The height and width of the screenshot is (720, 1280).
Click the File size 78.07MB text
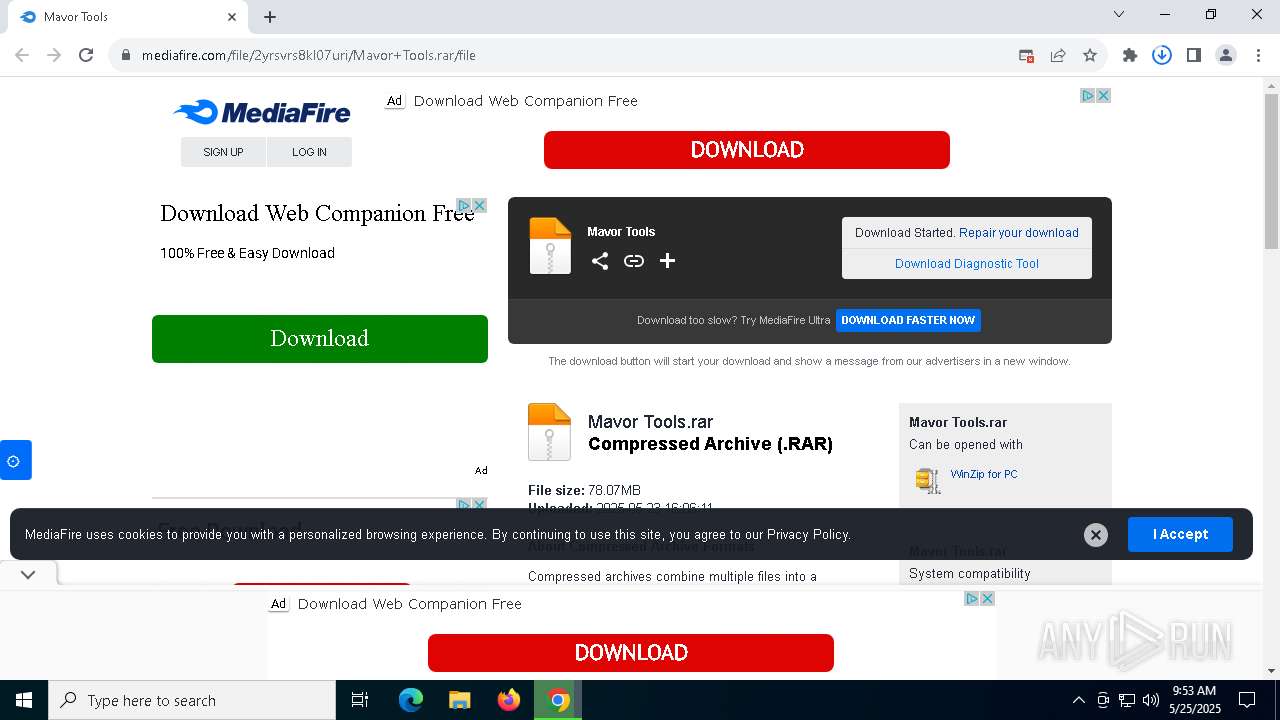[x=584, y=490]
